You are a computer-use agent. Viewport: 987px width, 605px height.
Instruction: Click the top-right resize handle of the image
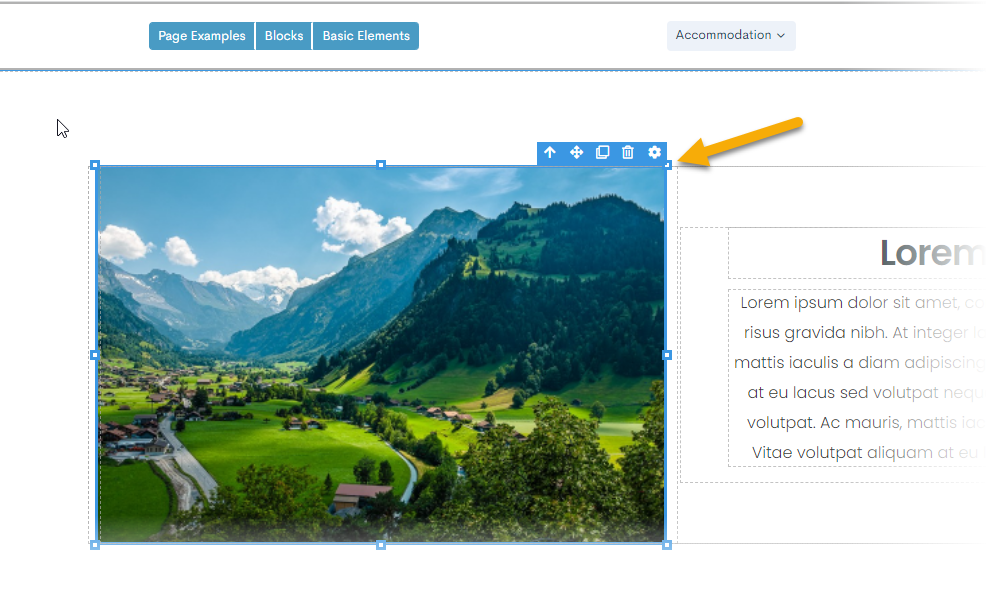coord(668,166)
